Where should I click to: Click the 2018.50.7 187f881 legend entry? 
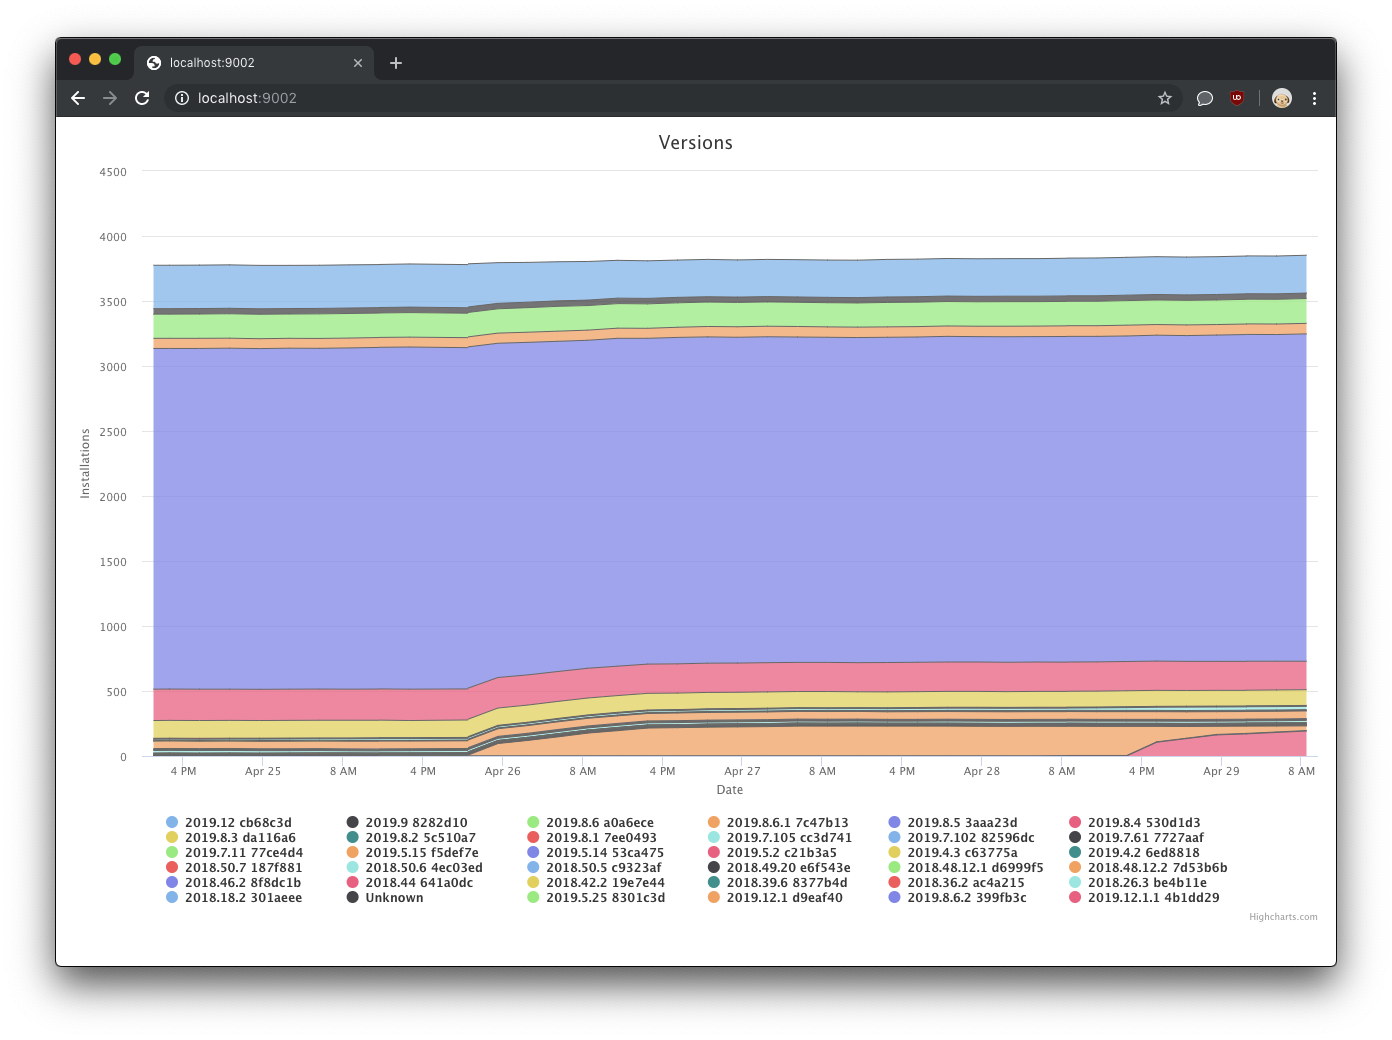click(x=234, y=868)
